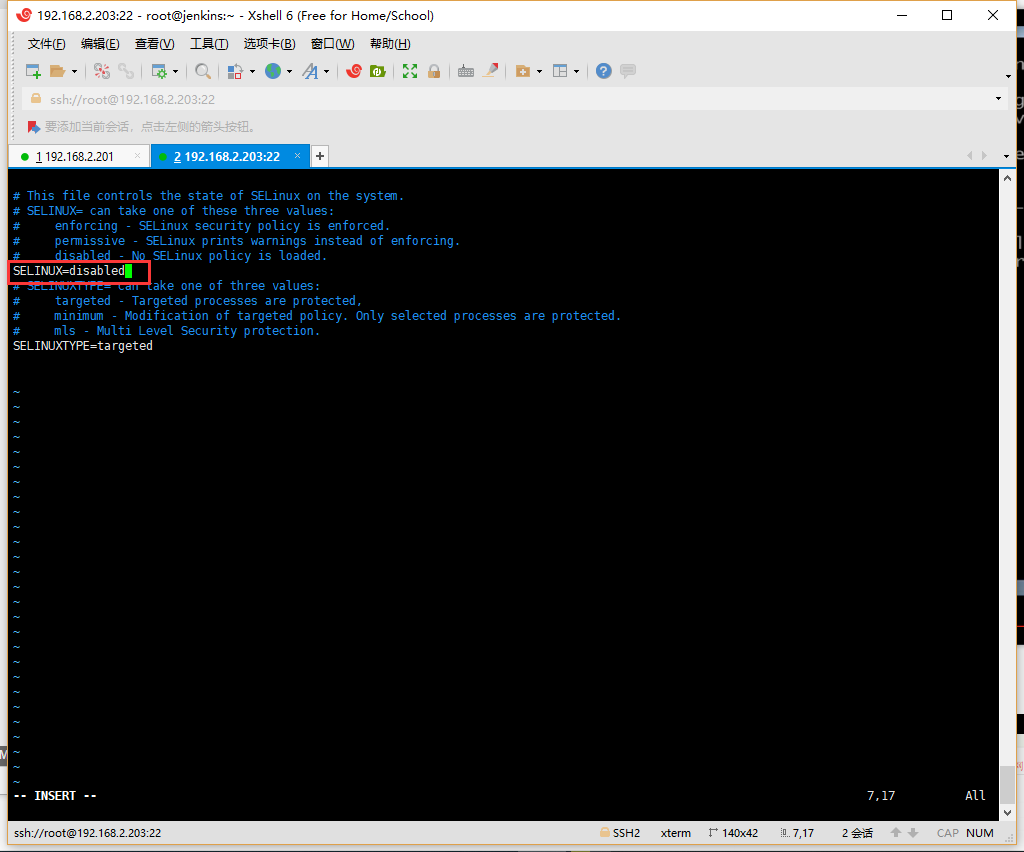Image resolution: width=1024 pixels, height=852 pixels.
Task: Click the color scheme icon
Action: 235,71
